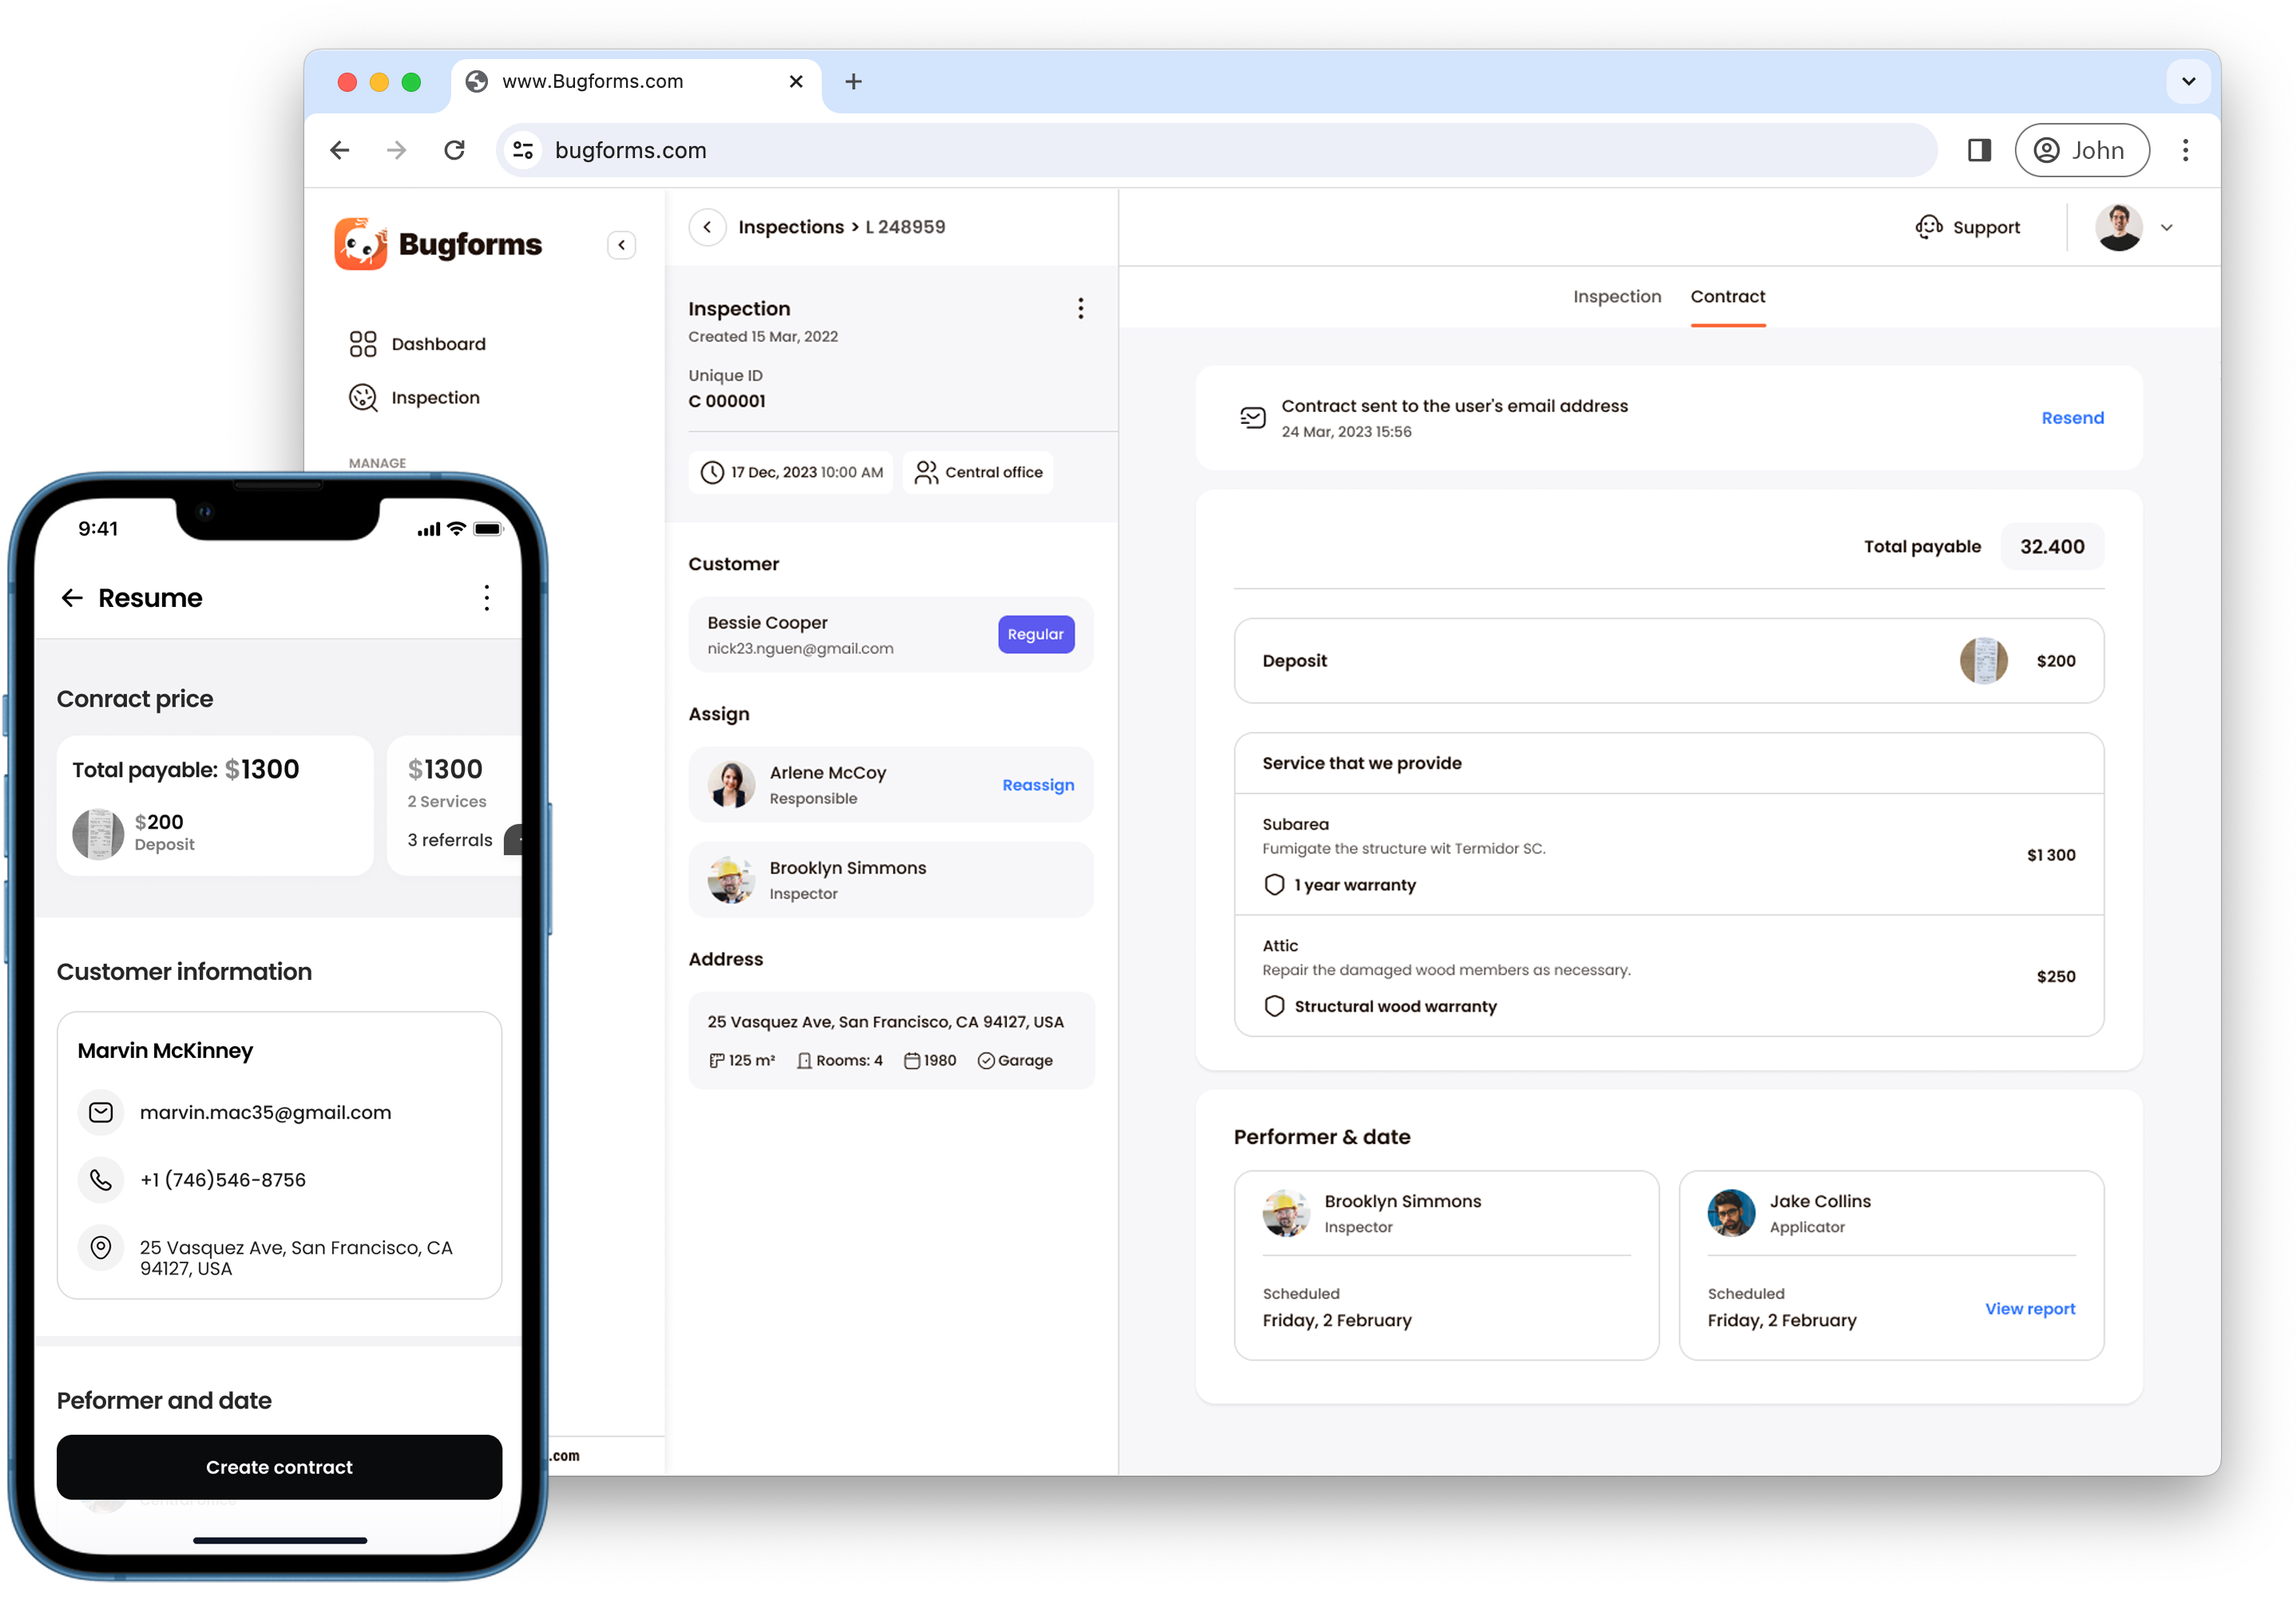Click Inspections breadcrumb link
Viewport: 2296px width, 1609px height.
click(790, 227)
